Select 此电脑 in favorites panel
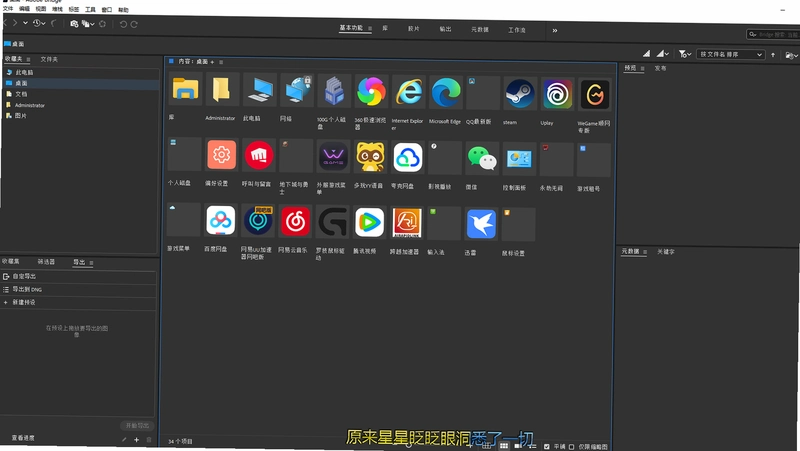The height and width of the screenshot is (451, 800). [24, 72]
